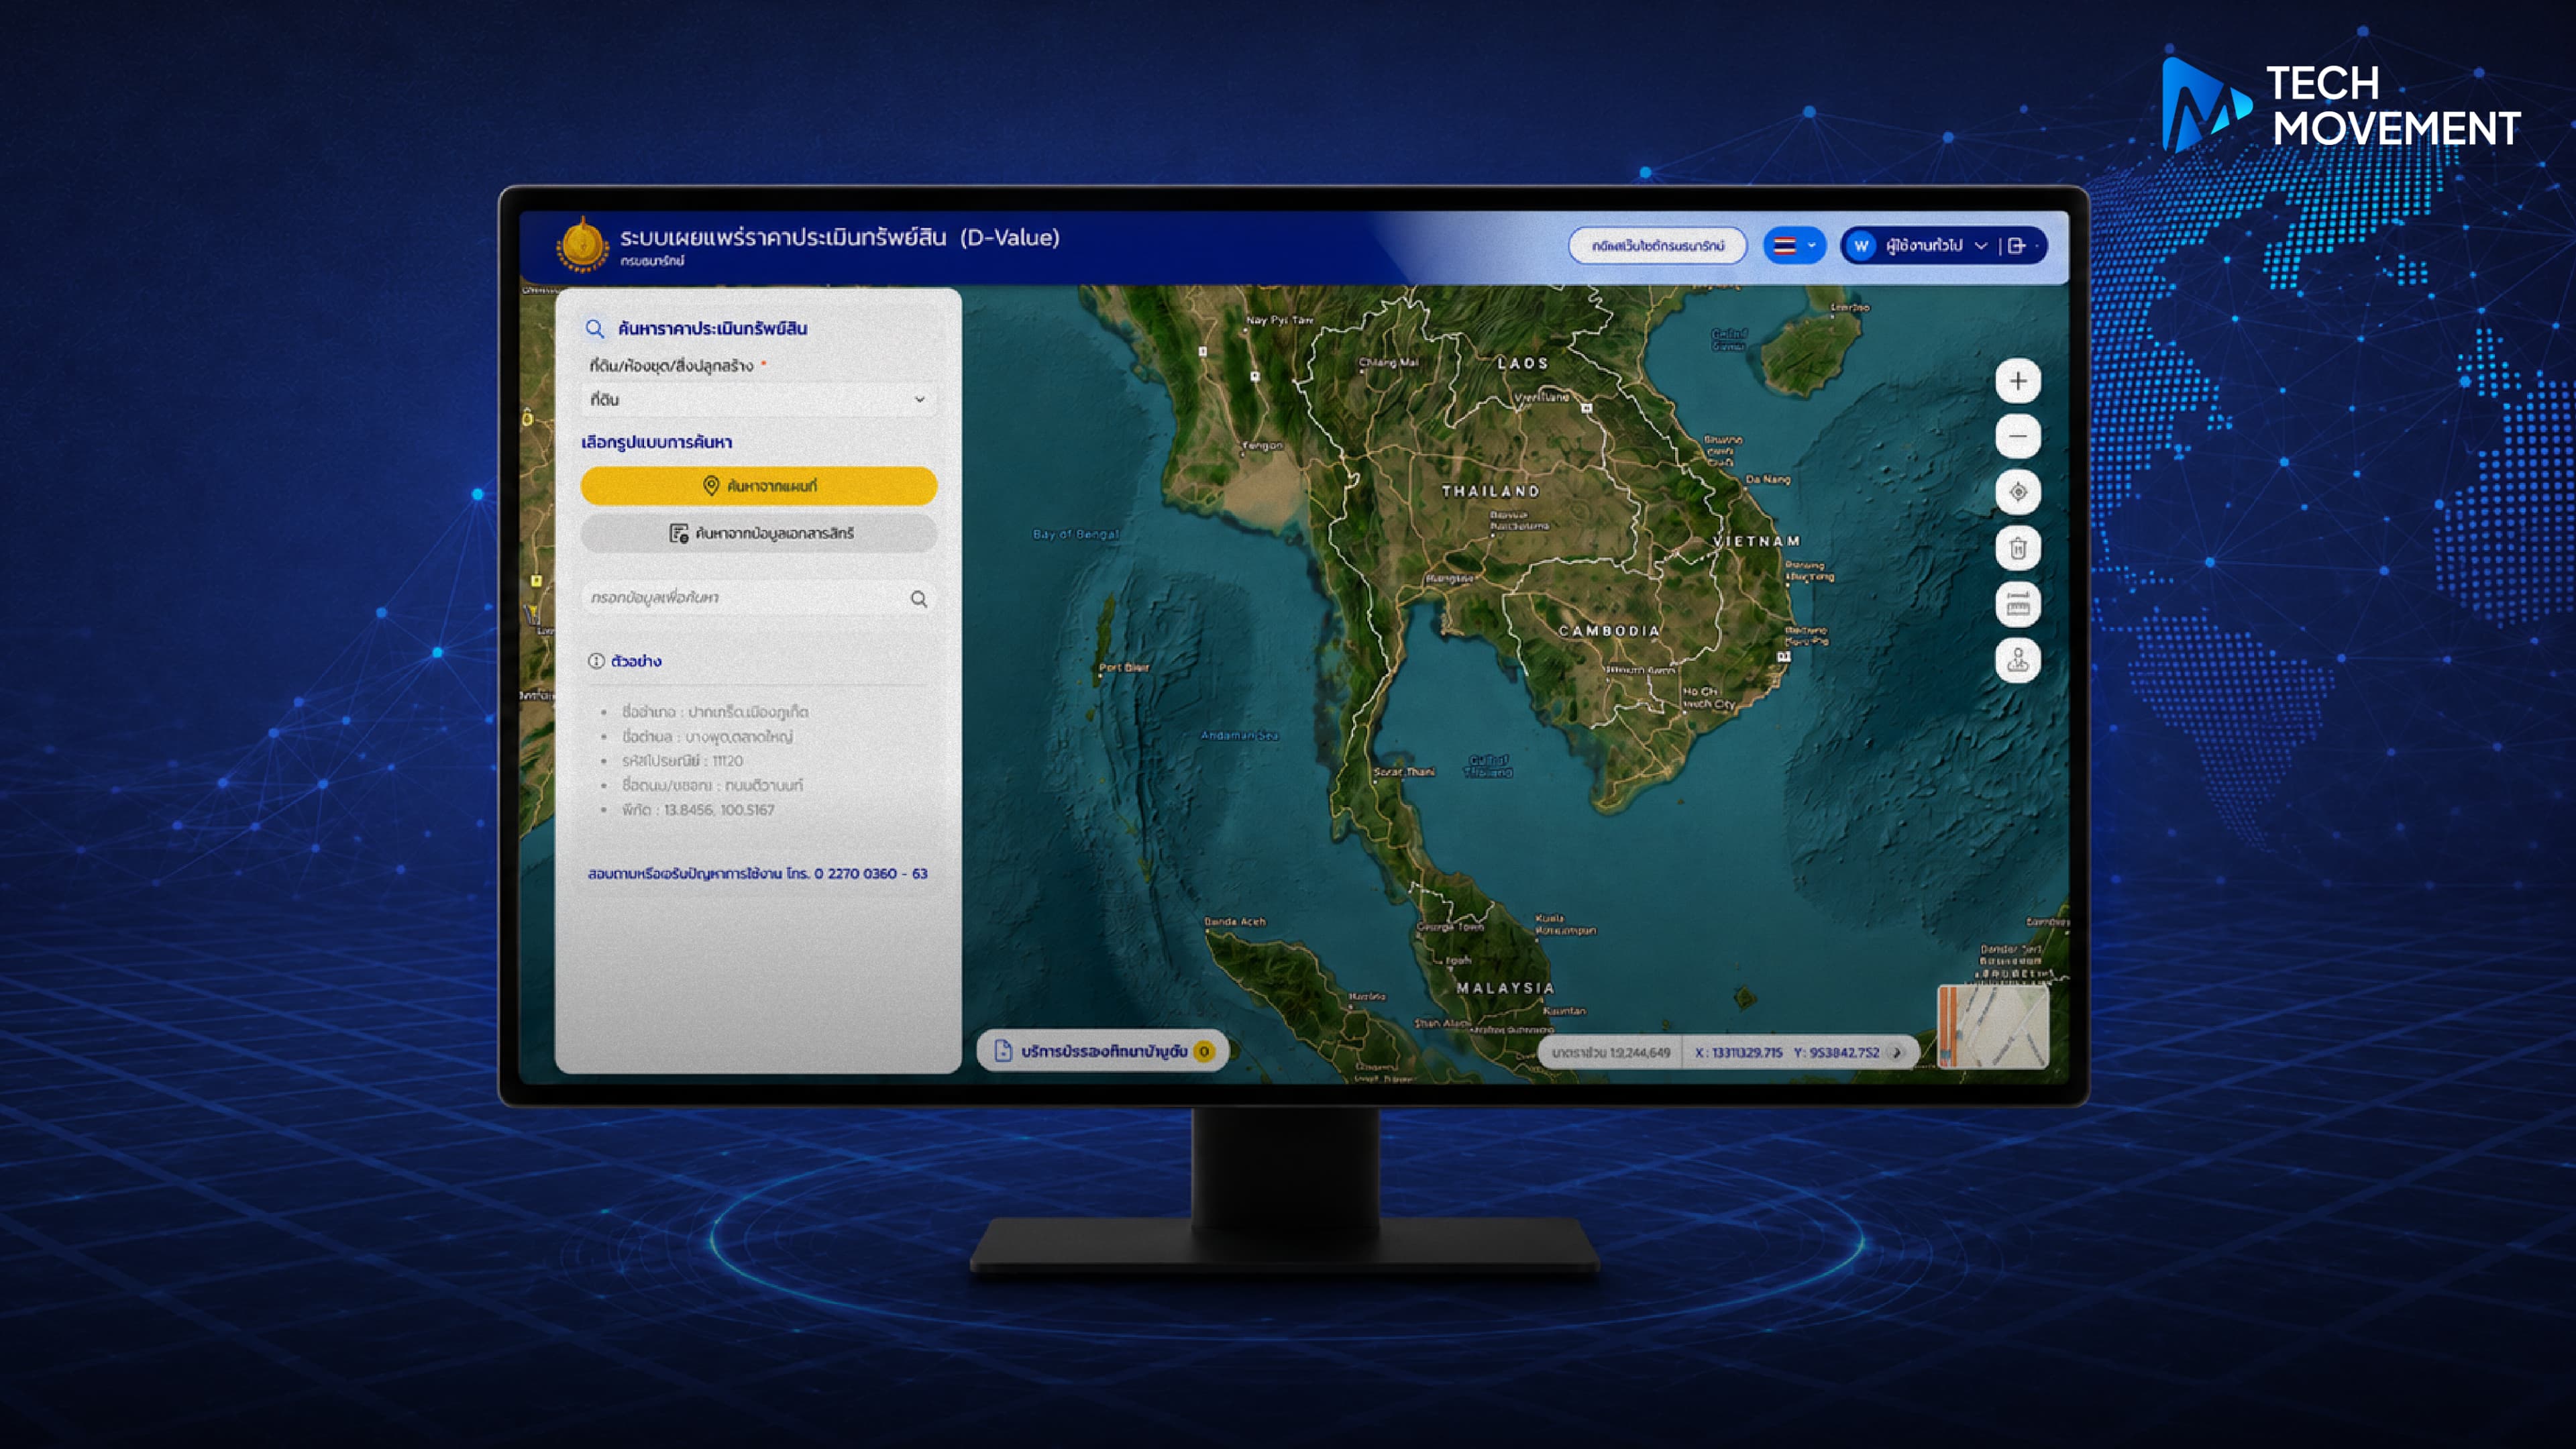
Task: Click the Da Nang city label
Action: coord(1768,480)
